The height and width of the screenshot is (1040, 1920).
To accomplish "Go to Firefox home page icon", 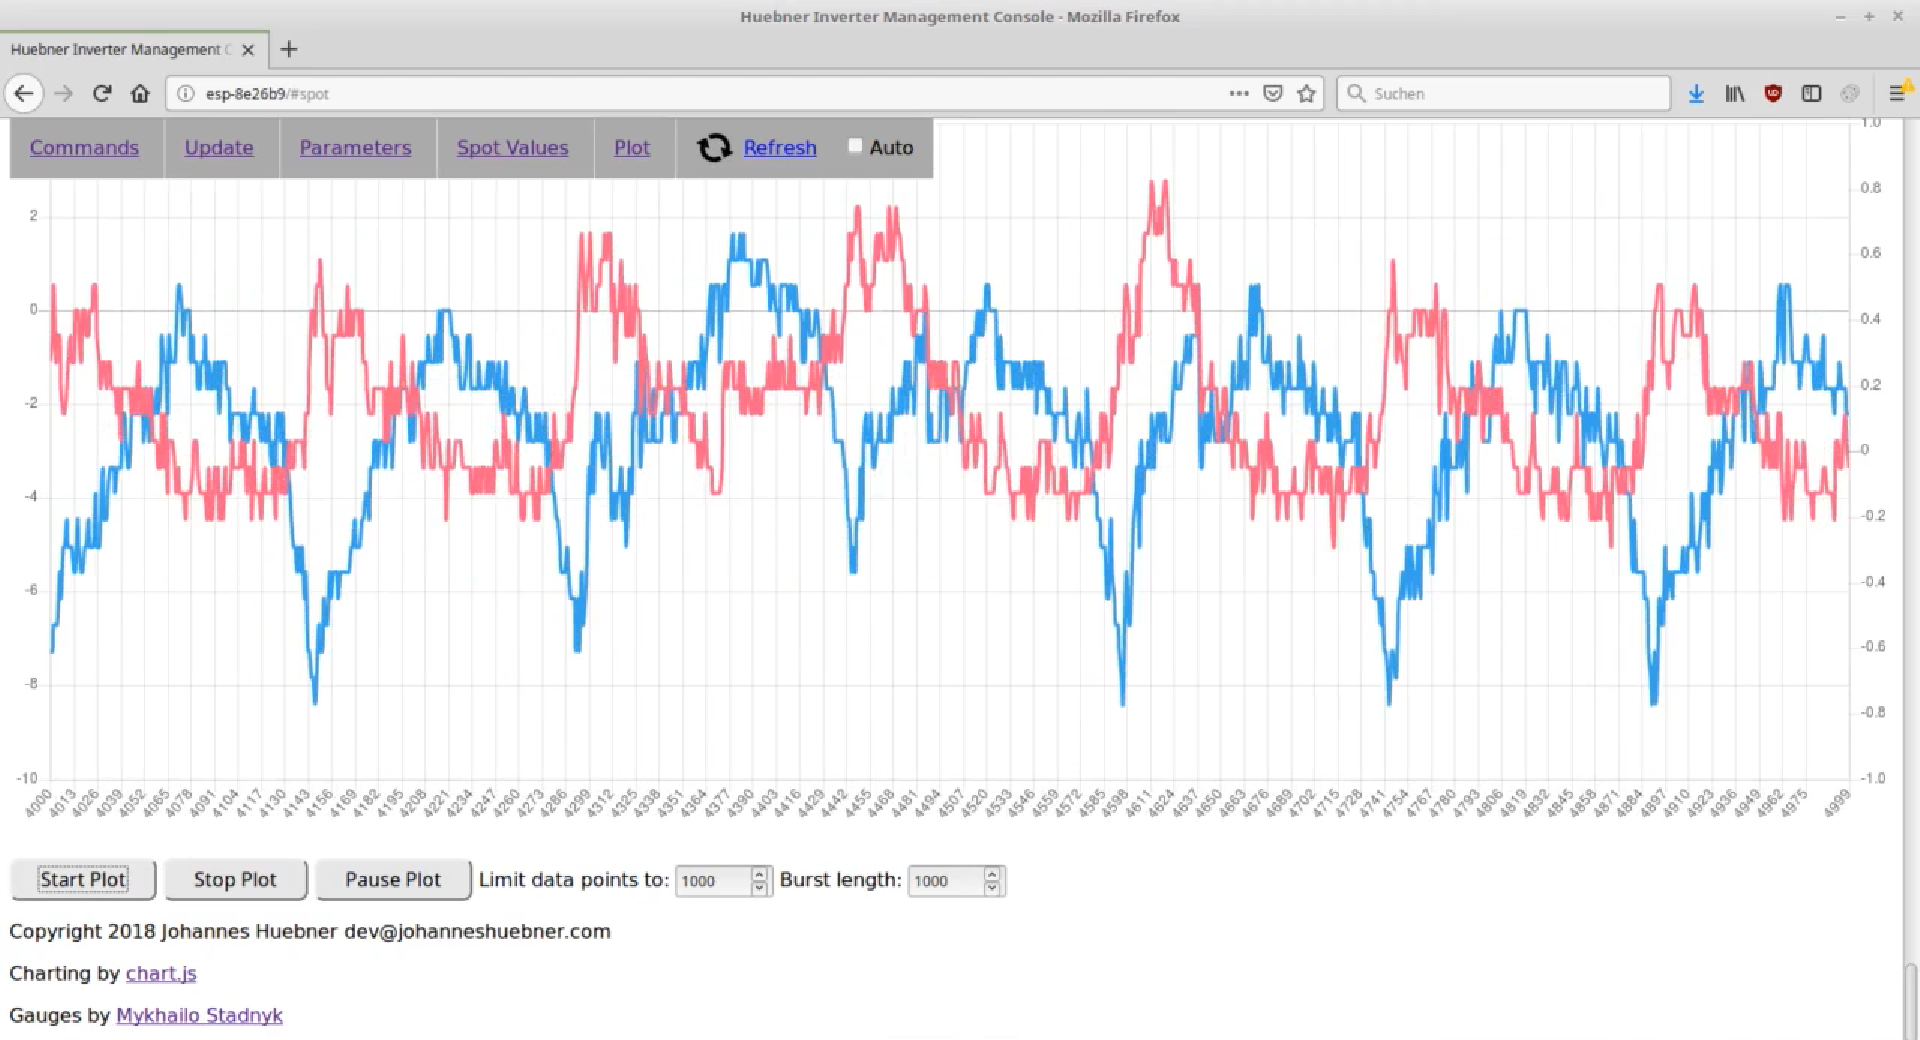I will 140,93.
